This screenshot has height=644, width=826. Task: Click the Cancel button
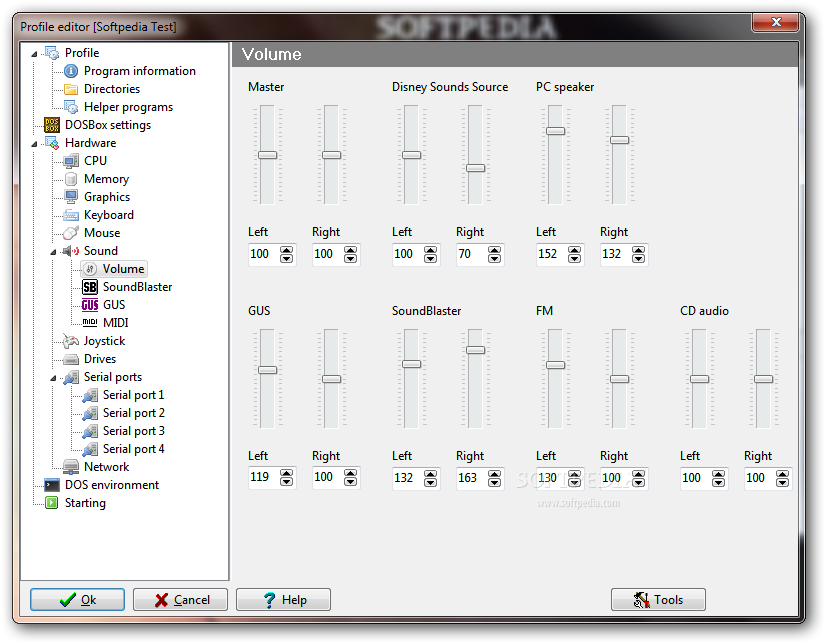[180, 600]
